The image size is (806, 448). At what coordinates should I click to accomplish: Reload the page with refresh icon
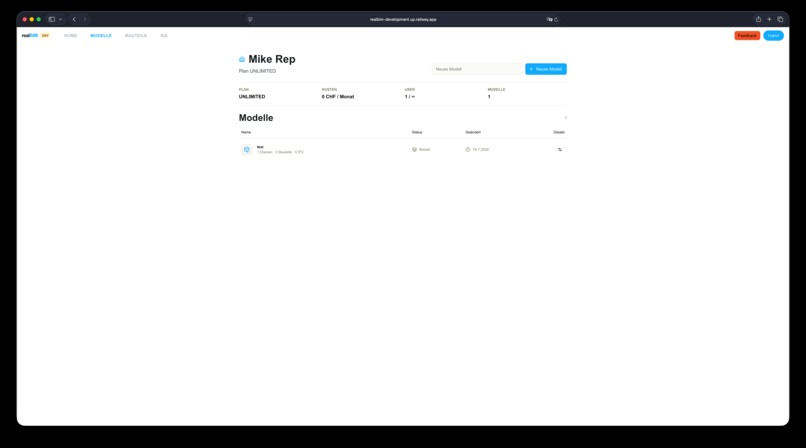pos(556,20)
